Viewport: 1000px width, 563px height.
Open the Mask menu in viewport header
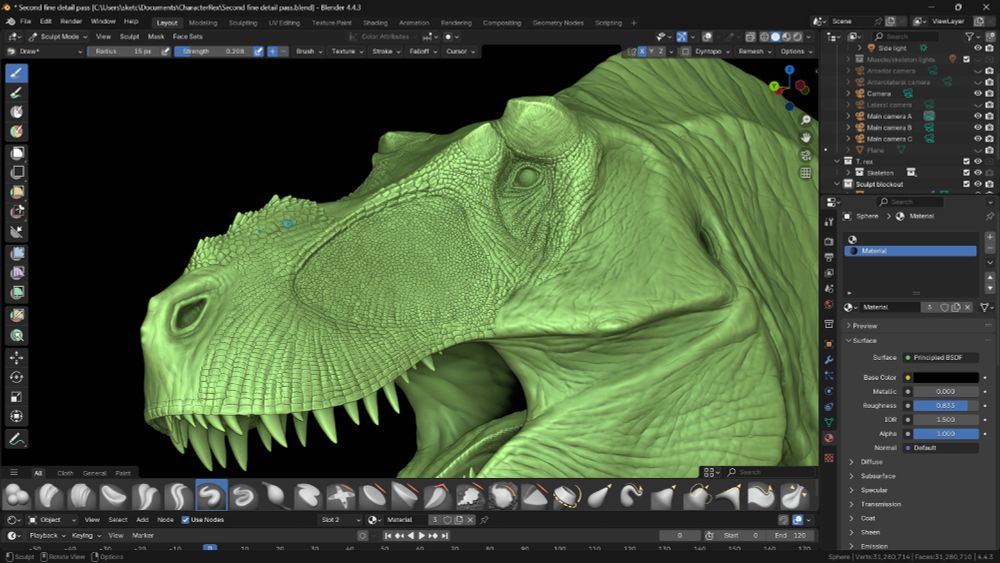tap(156, 37)
